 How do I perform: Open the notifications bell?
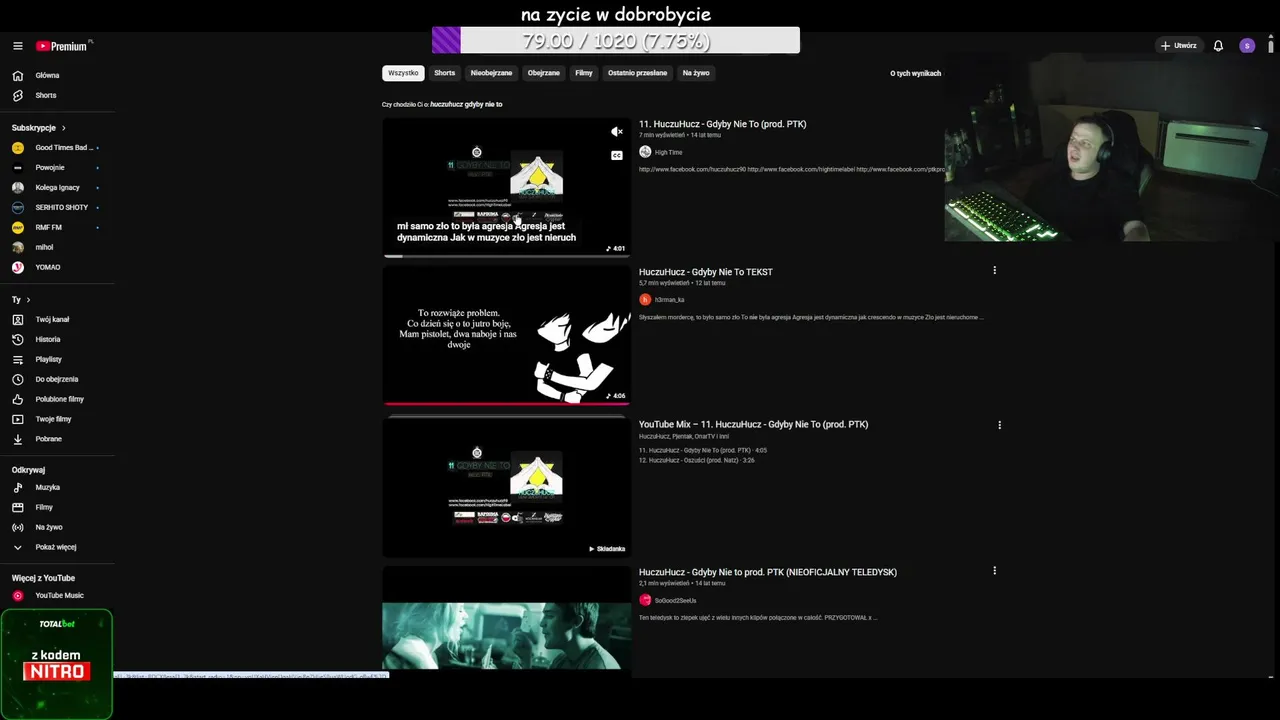click(x=1218, y=46)
